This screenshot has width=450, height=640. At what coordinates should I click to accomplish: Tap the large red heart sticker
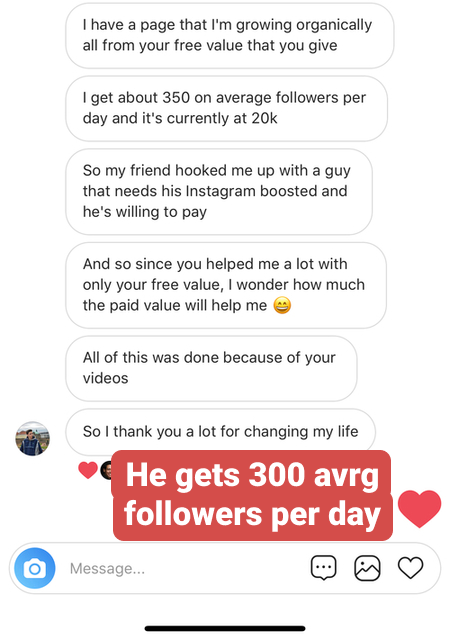click(x=419, y=509)
